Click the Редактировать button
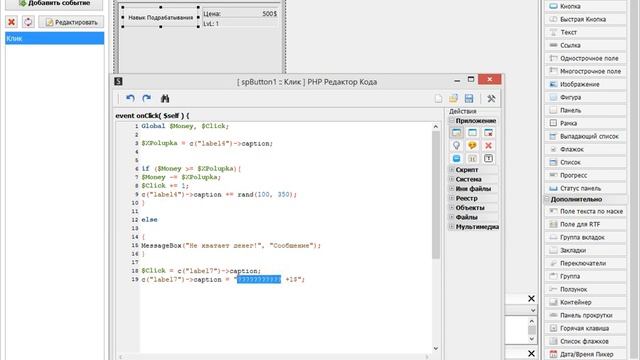Viewport: 640px width, 360px height. pos(71,22)
